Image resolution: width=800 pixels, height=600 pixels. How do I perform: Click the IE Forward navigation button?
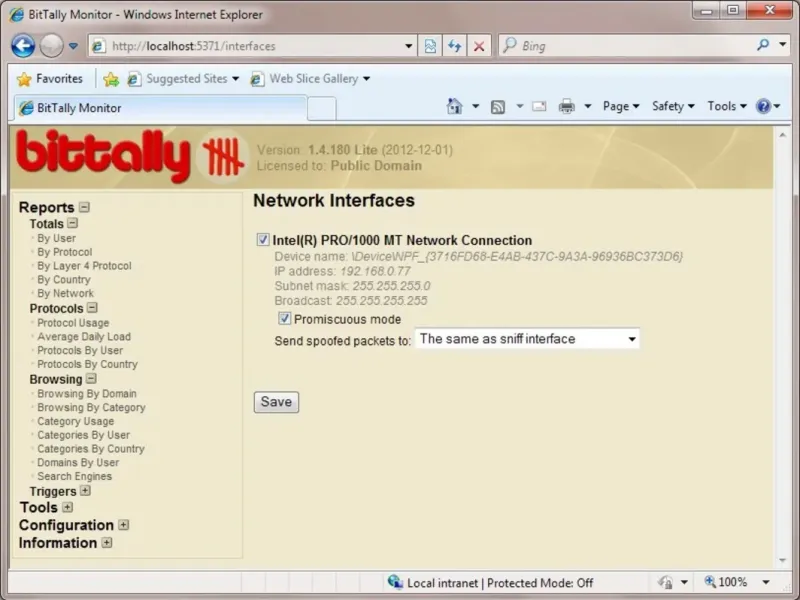pos(51,46)
